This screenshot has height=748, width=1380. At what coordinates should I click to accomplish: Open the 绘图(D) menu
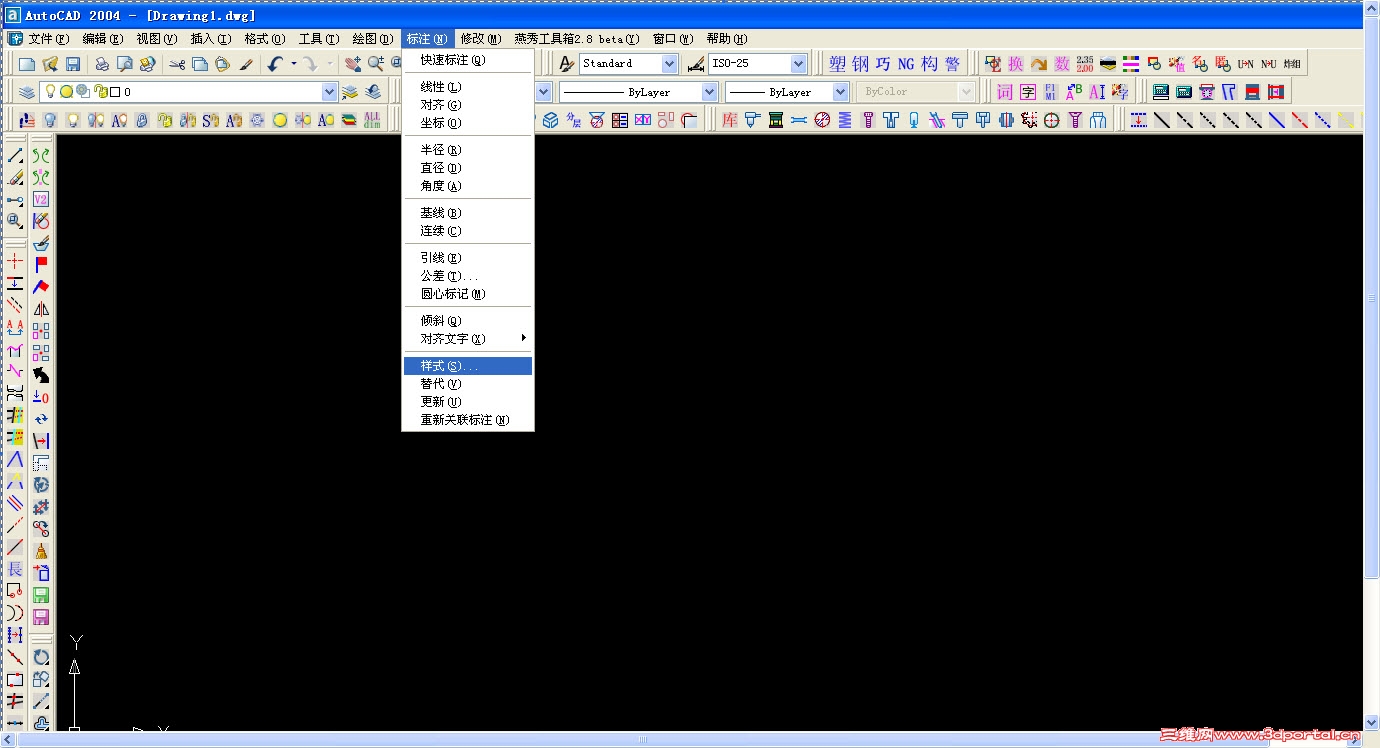click(373, 39)
